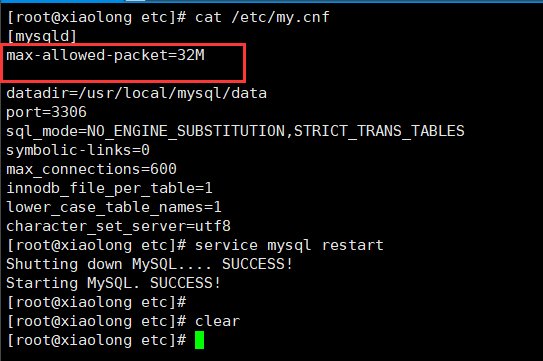The height and width of the screenshot is (361, 543).
Task: Click the 'Shutting down MySQL.... SUCCESS!' output
Action: coord(150,264)
